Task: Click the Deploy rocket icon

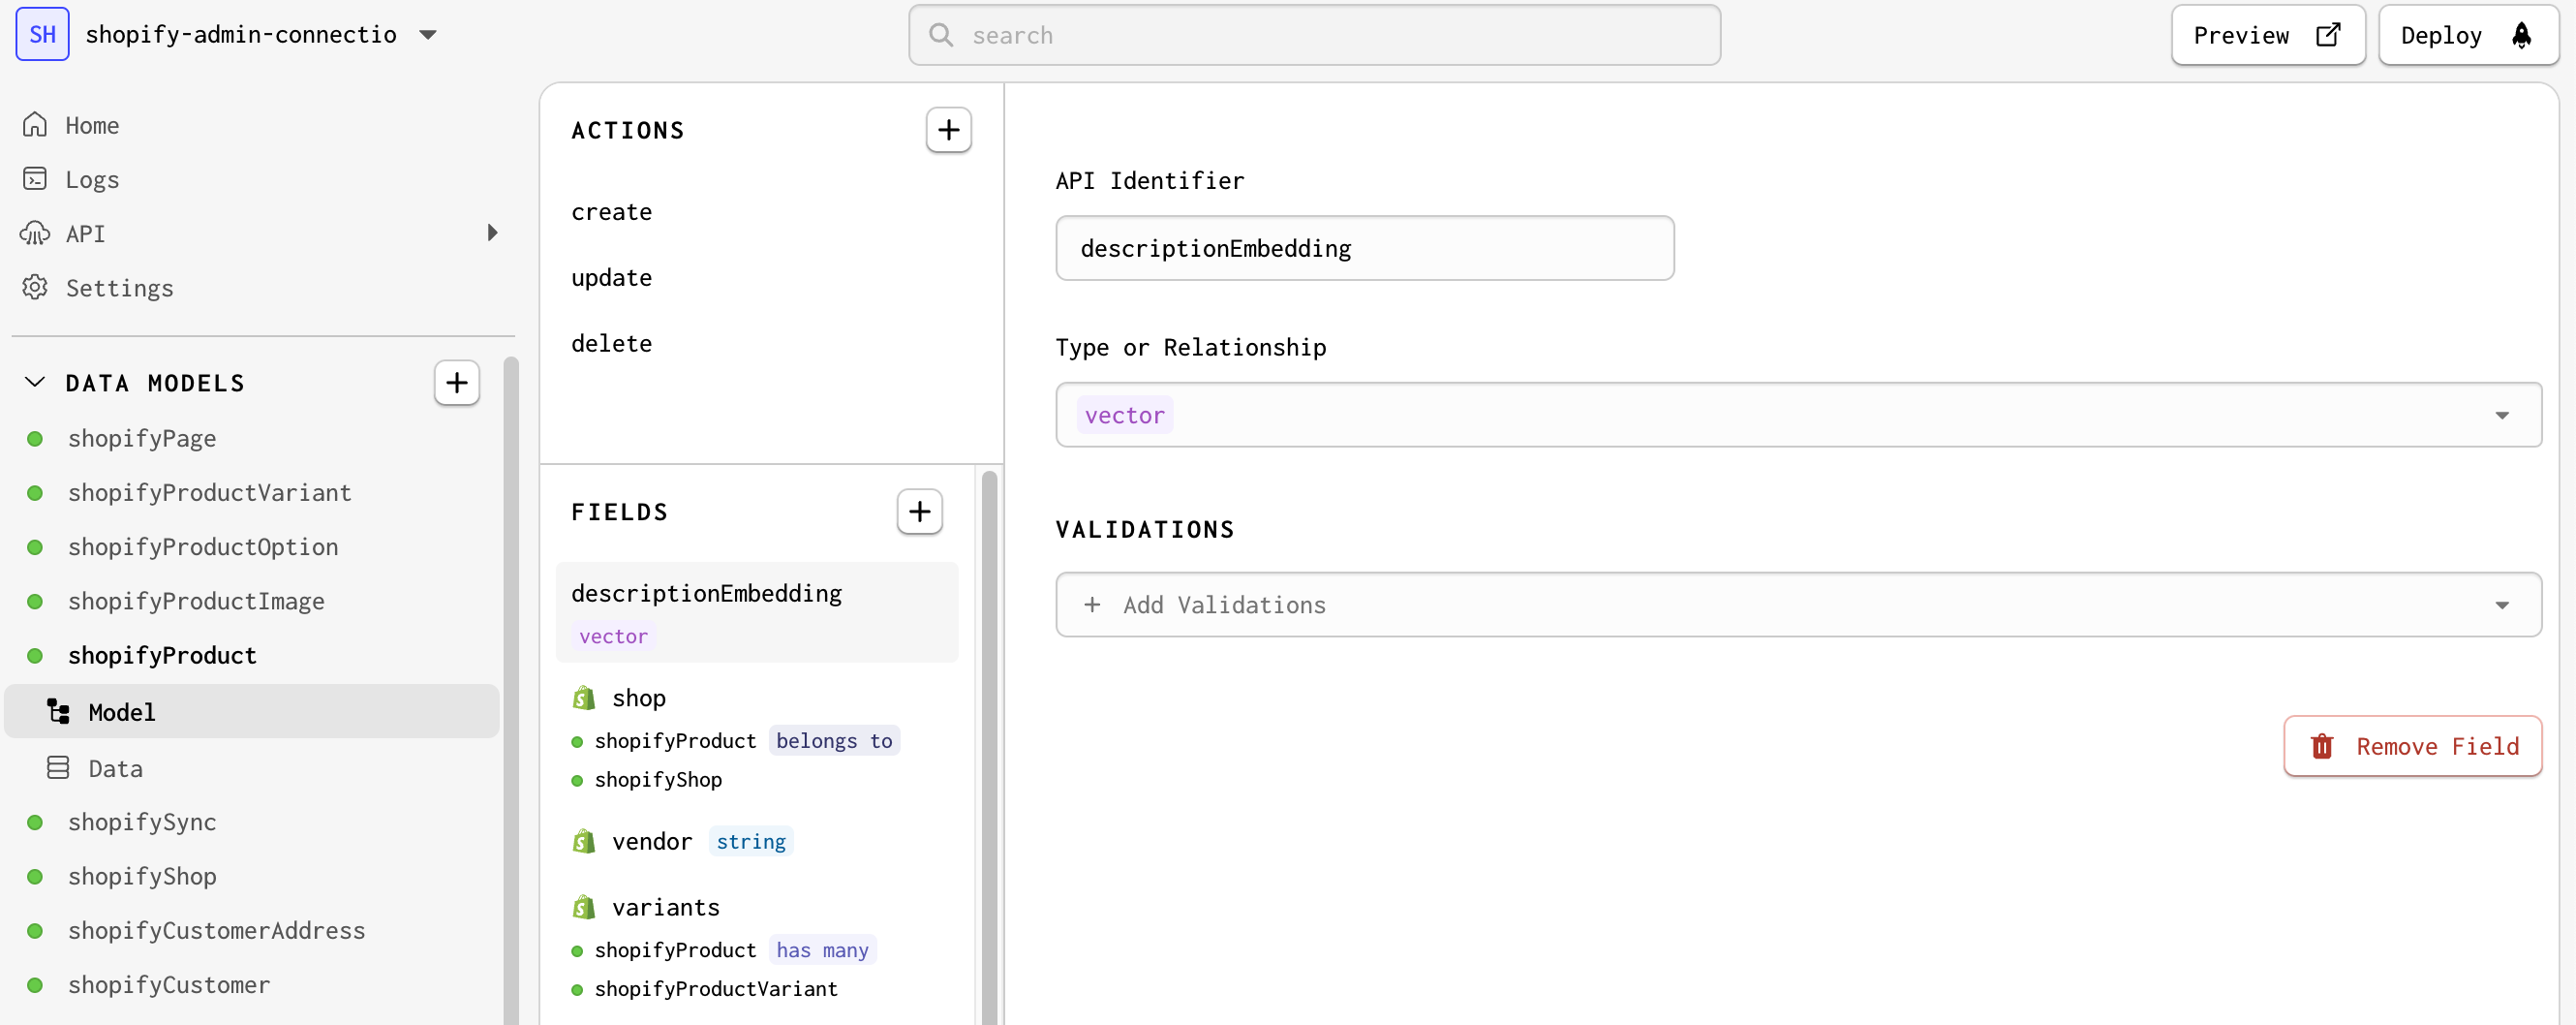Action: pos(2522,35)
